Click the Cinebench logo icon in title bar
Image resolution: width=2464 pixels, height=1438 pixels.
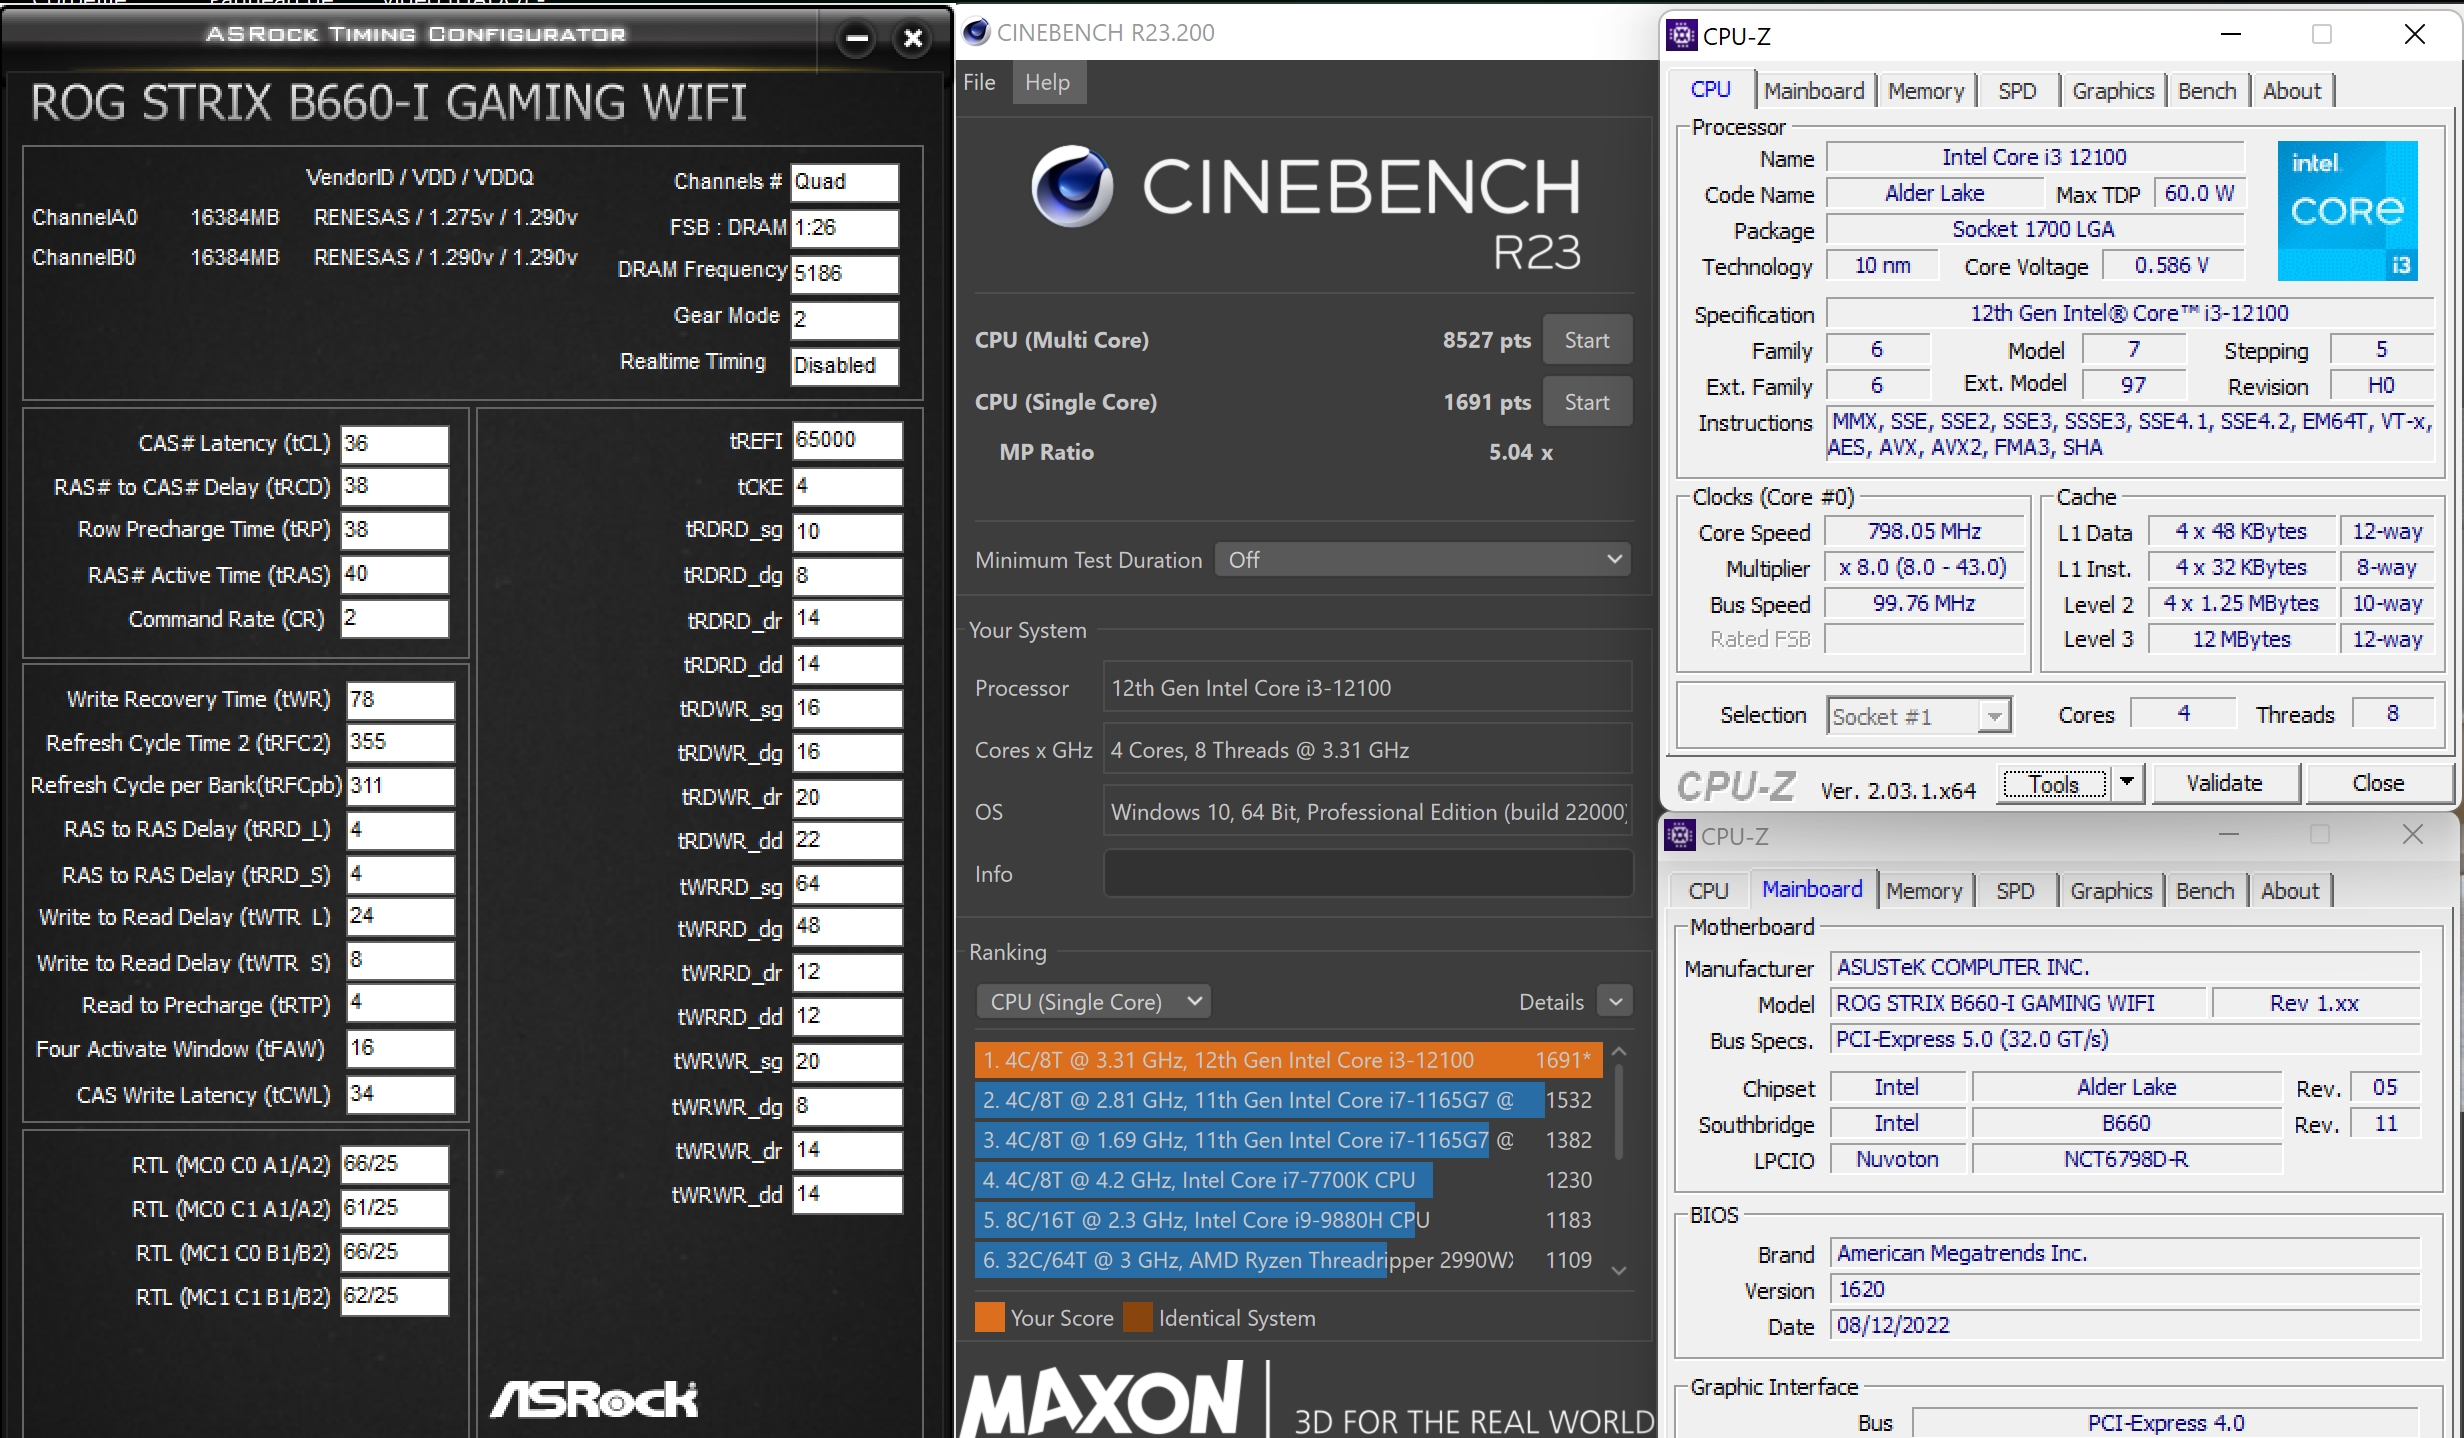pos(976,32)
